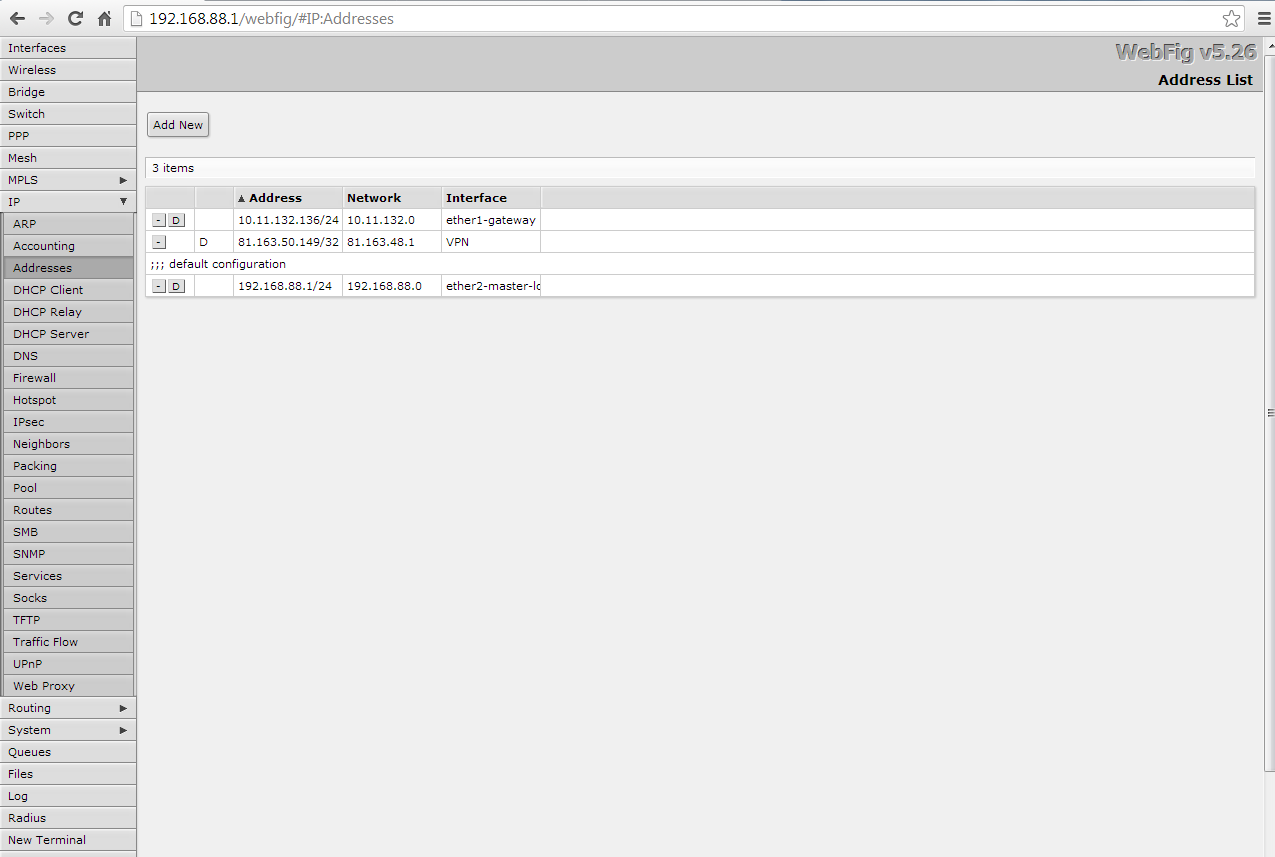The width and height of the screenshot is (1275, 857).
Task: Open the Interfaces menu
Action: (68, 48)
